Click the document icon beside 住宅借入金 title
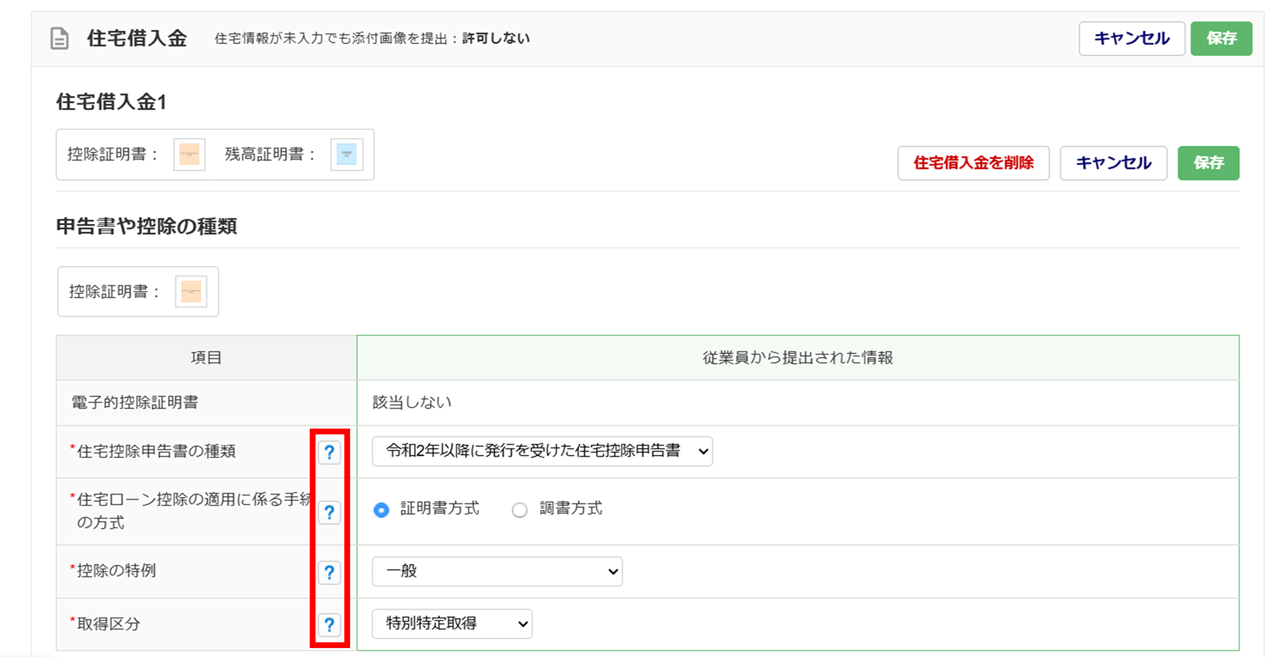This screenshot has height=657, width=1280. [60, 39]
